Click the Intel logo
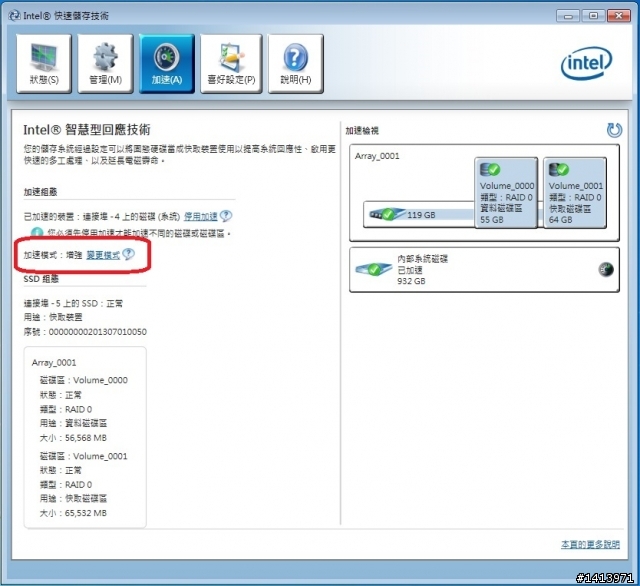The height and width of the screenshot is (586, 640). click(586, 63)
